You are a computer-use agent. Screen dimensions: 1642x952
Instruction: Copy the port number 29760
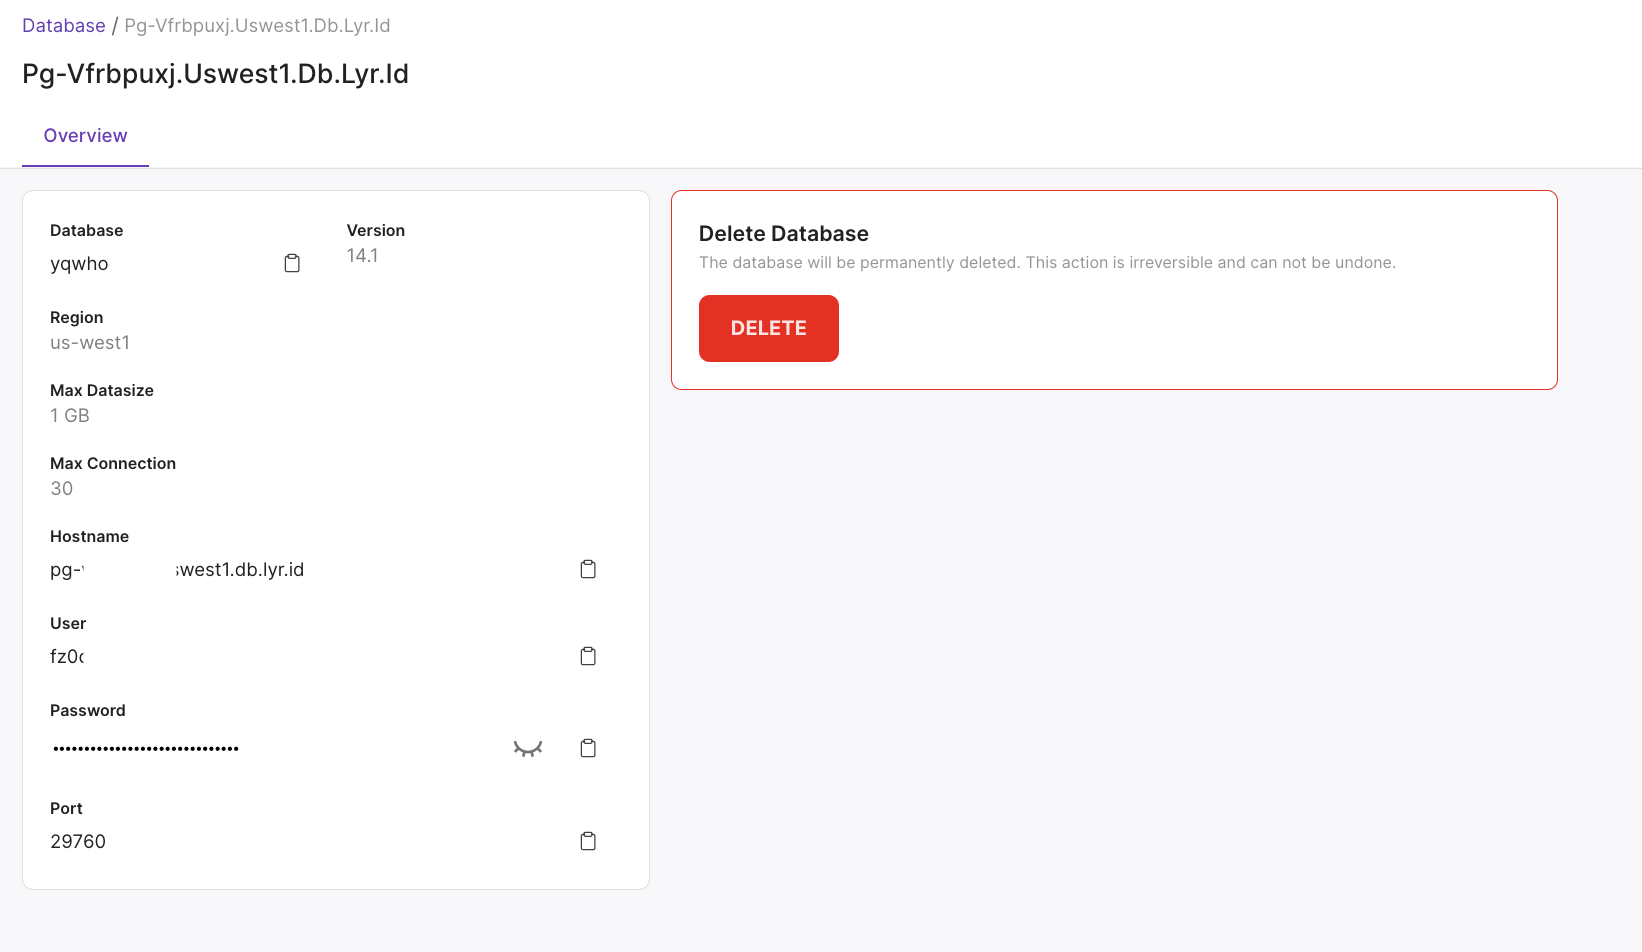click(588, 840)
